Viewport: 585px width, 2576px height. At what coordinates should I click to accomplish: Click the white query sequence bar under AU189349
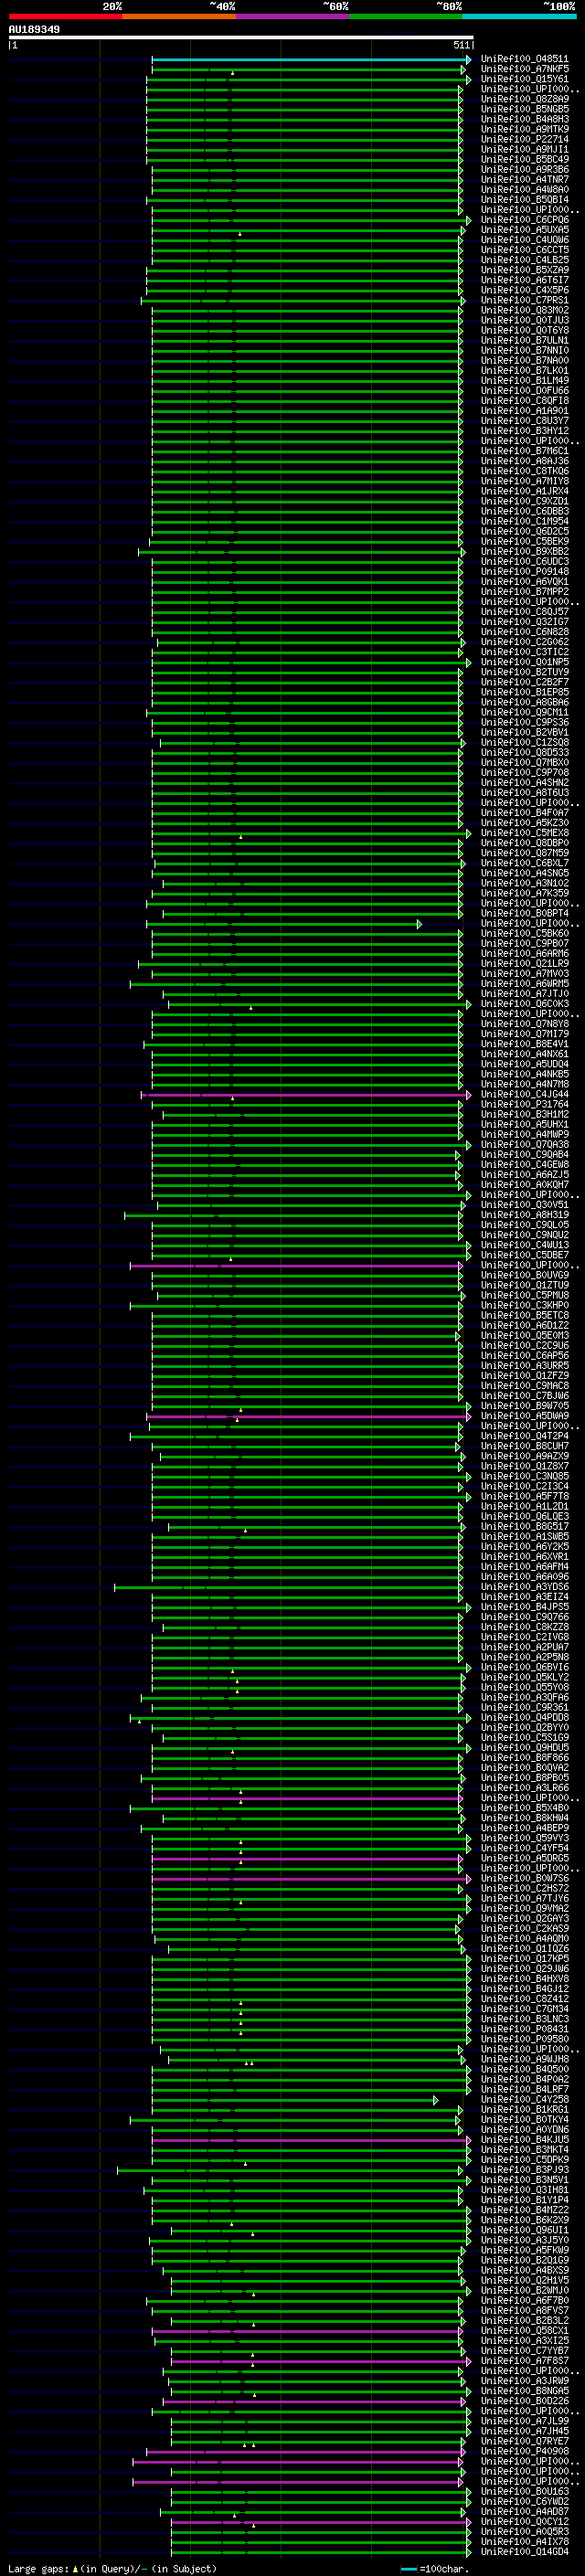coord(240,37)
